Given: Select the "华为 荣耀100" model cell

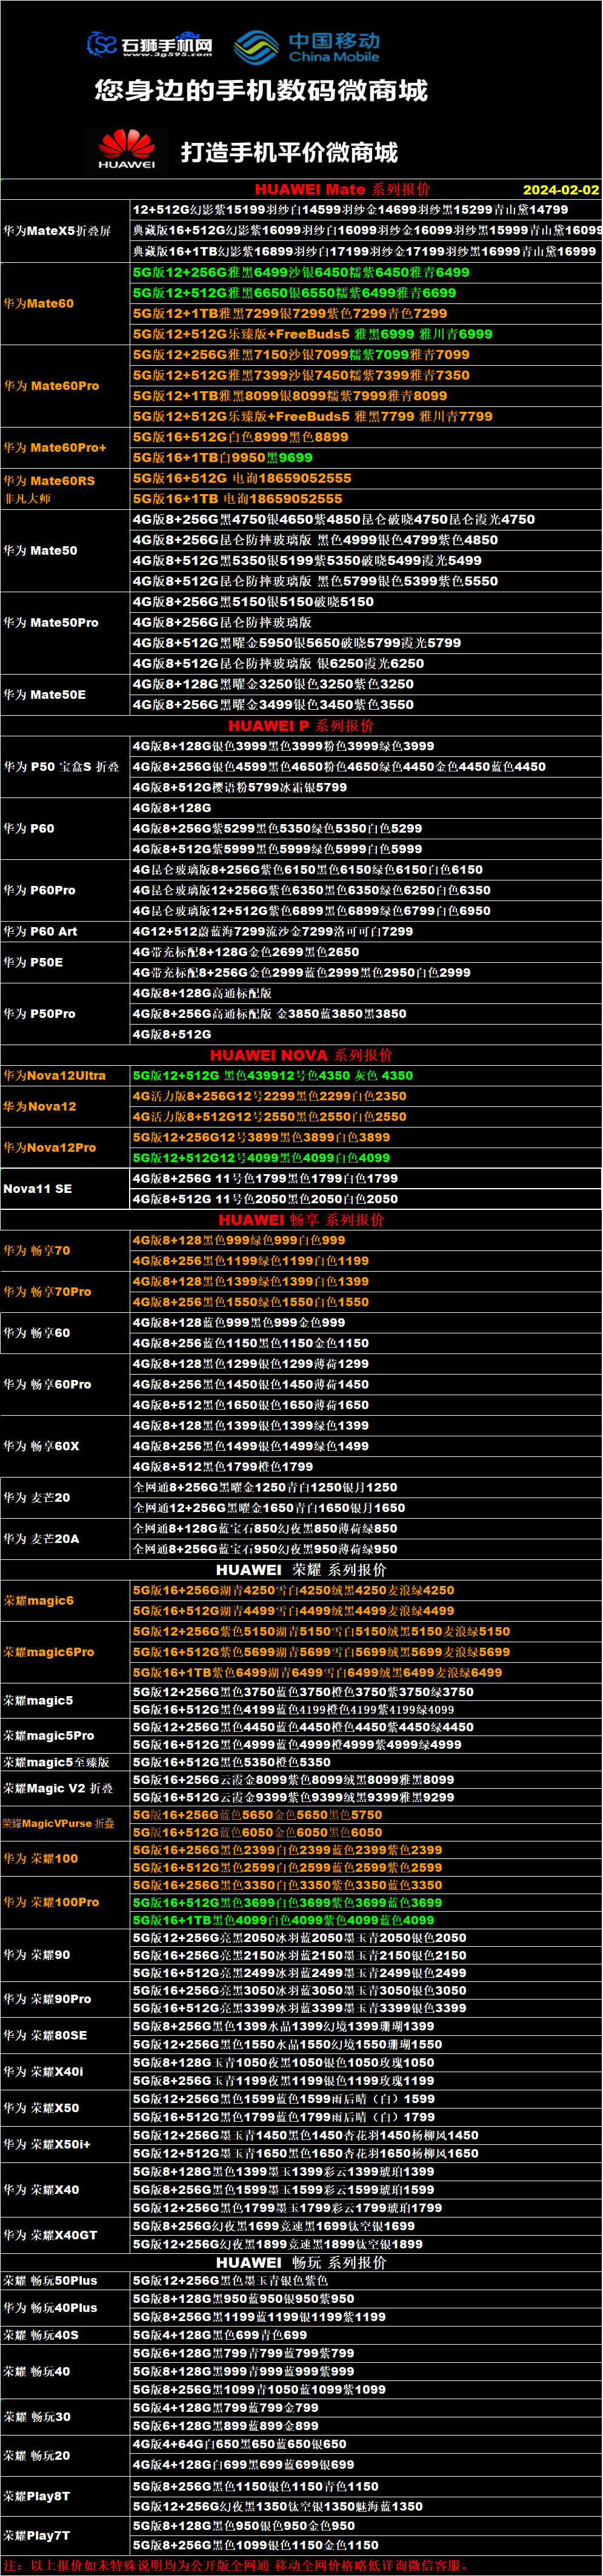Looking at the screenshot, I should coord(65,1858).
